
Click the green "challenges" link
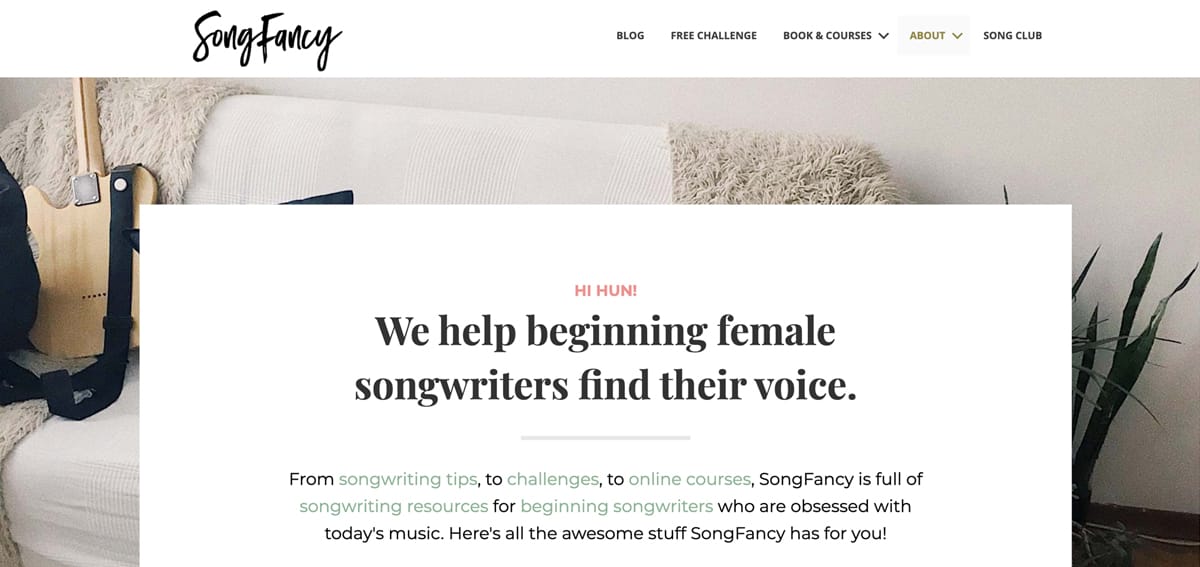coord(552,479)
